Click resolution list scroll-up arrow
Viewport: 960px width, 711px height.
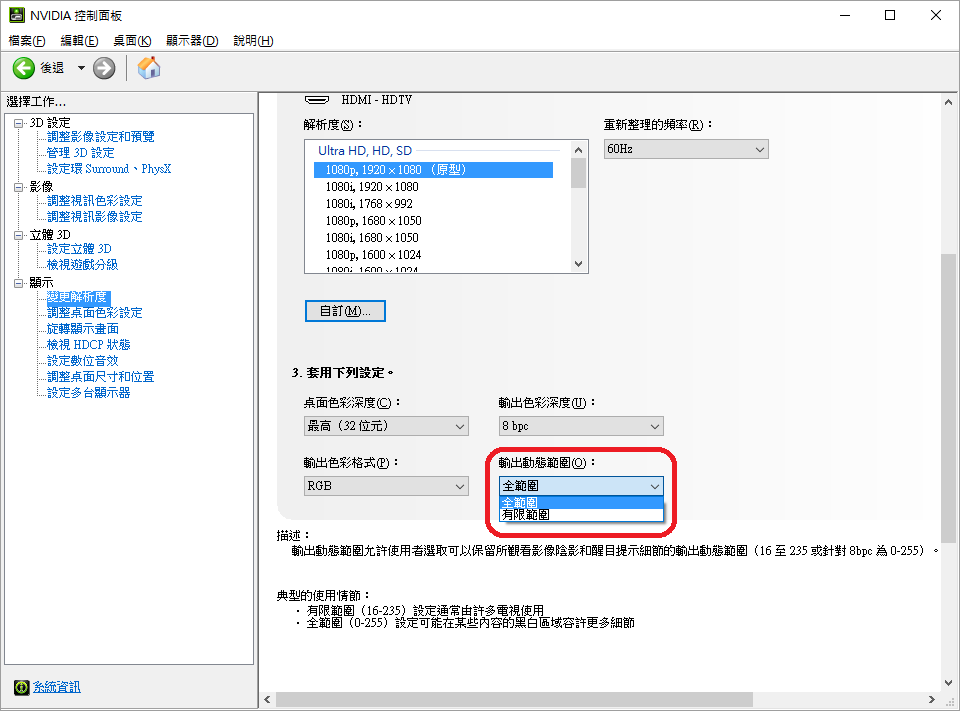(x=579, y=150)
